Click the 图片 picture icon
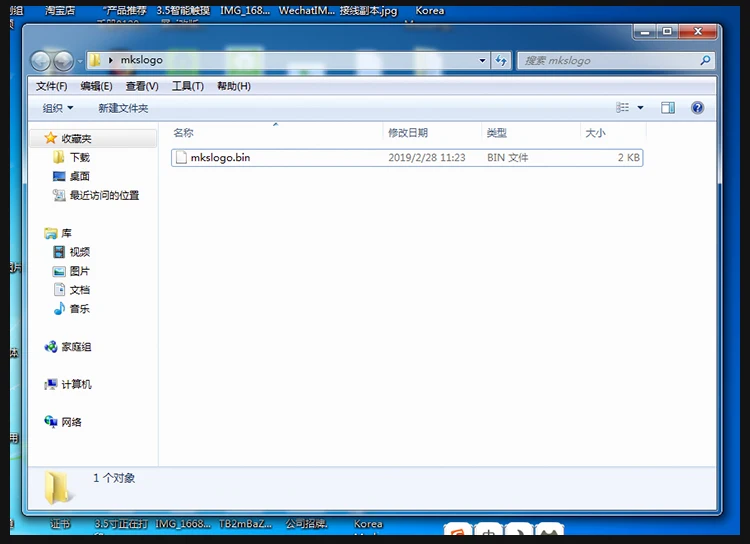 tap(59, 271)
